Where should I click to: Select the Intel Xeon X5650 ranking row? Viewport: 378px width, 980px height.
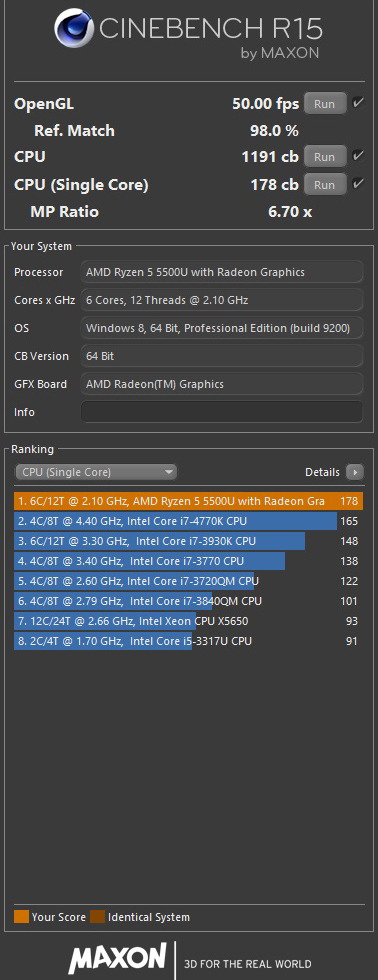click(x=188, y=621)
